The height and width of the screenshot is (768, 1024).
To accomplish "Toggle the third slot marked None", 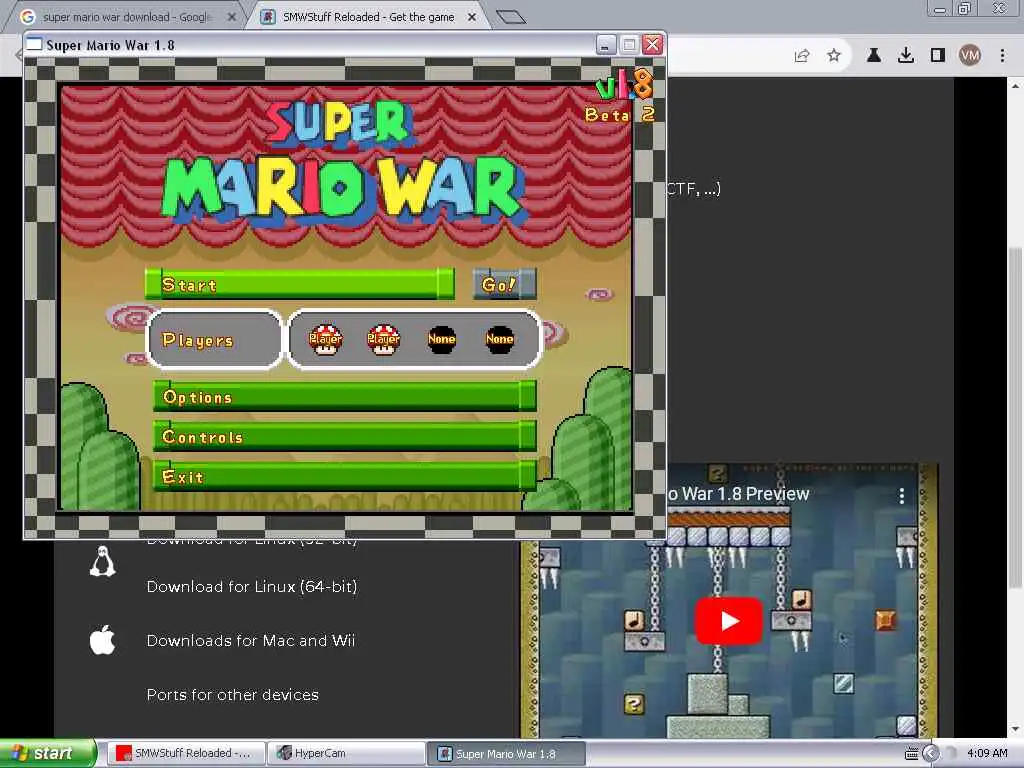I will tap(441, 339).
